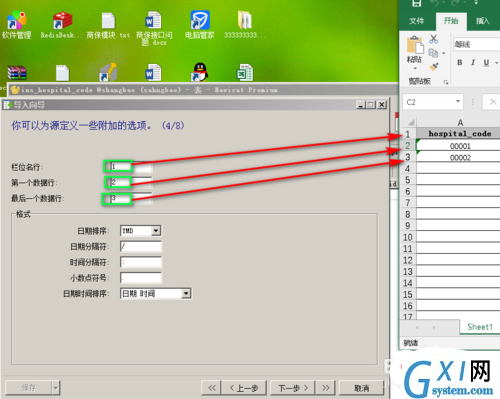Select the Sheet1 worksheet tab
This screenshot has height=399, width=500.
[x=480, y=327]
